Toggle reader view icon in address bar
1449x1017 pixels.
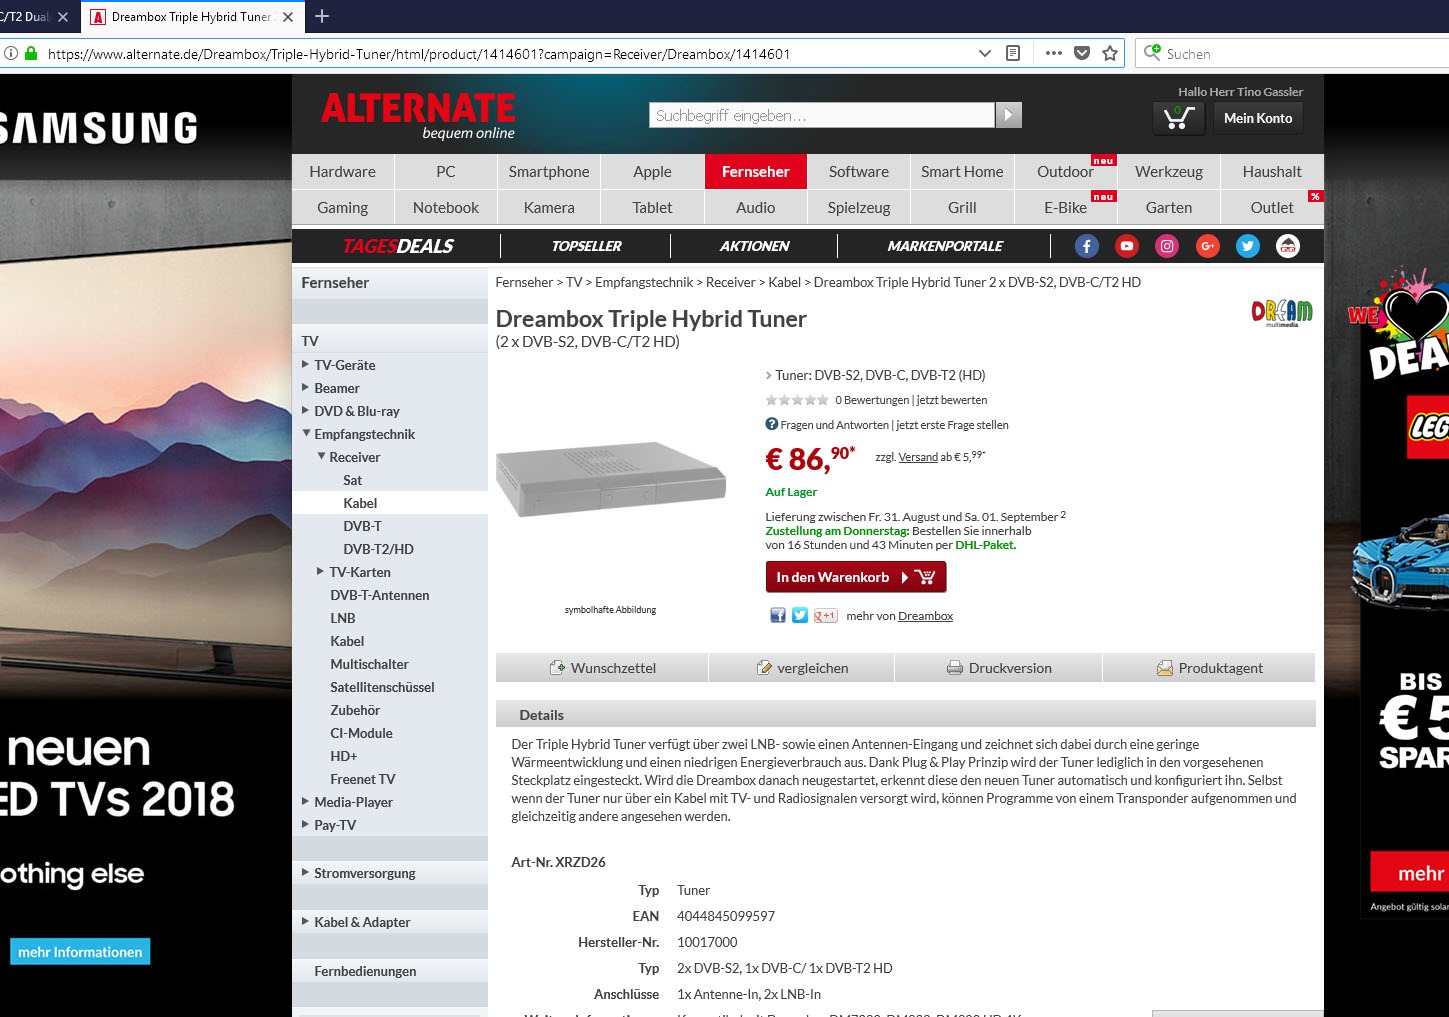1013,54
